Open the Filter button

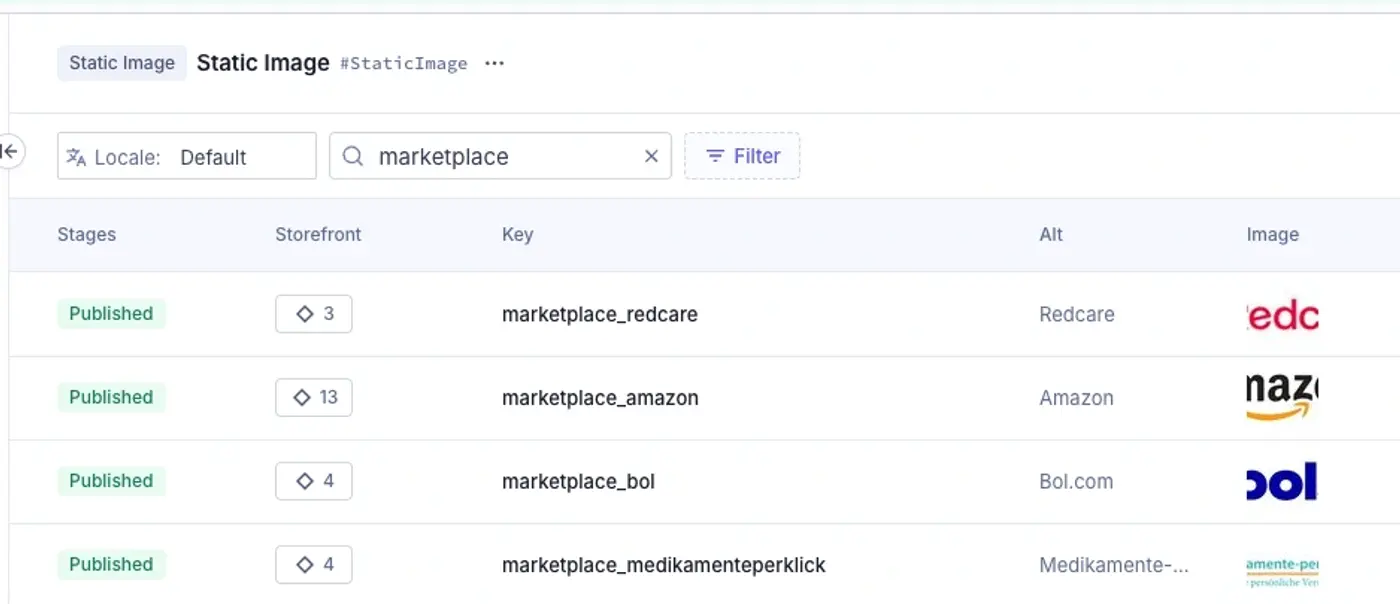point(742,156)
